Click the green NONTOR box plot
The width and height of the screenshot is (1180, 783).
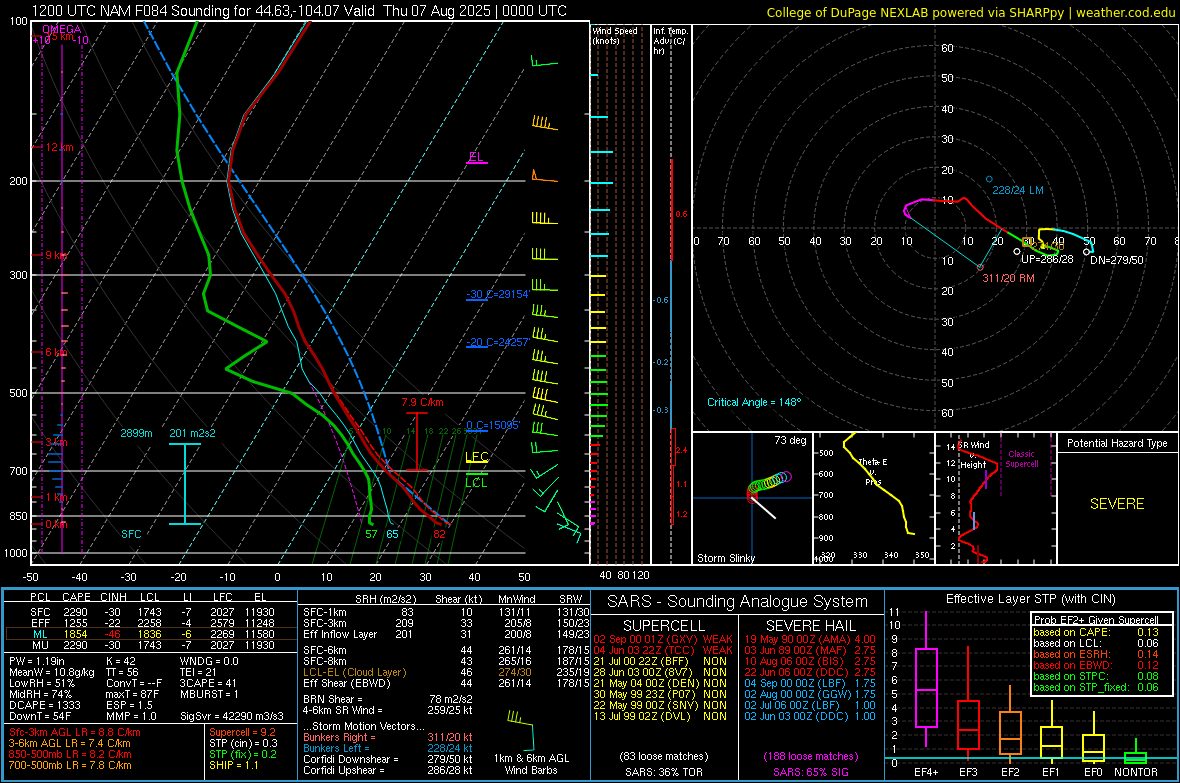[x=1135, y=755]
